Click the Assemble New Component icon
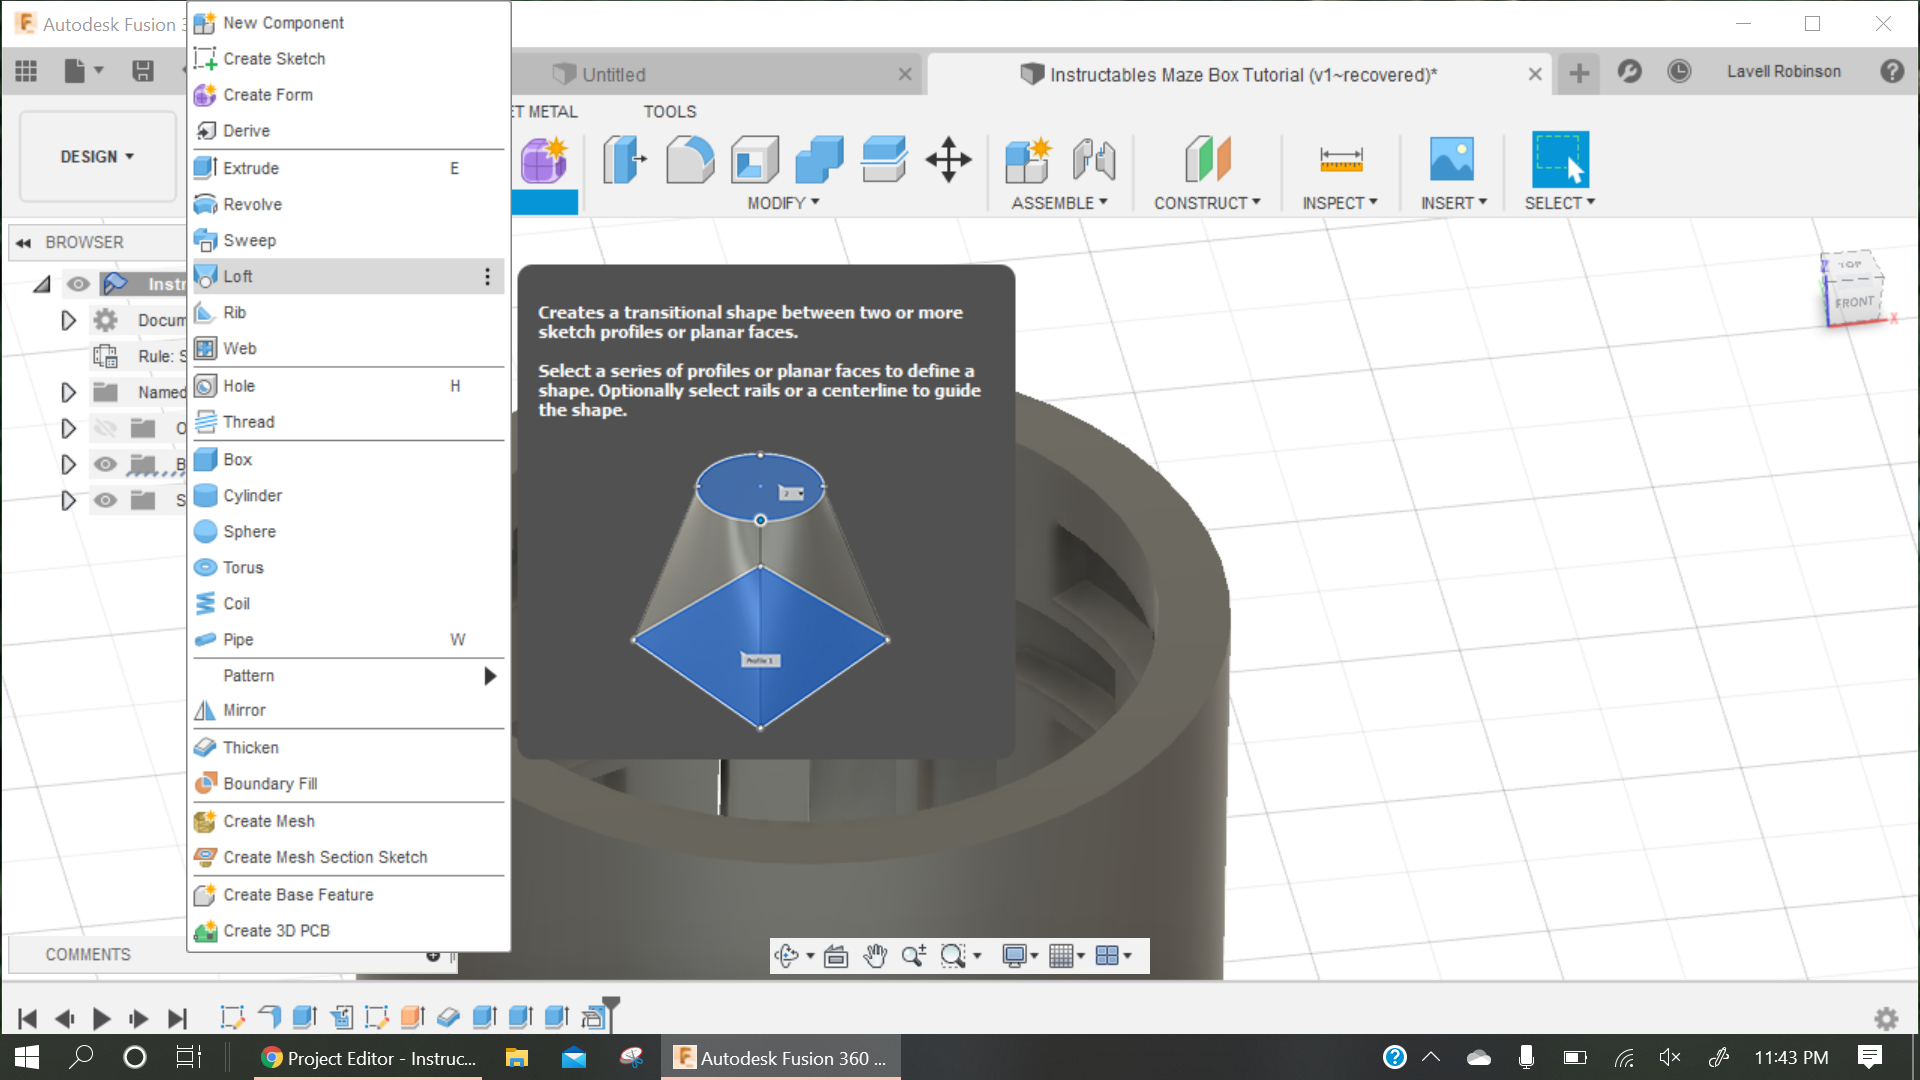Viewport: 1920px width, 1080px height. (1028, 160)
